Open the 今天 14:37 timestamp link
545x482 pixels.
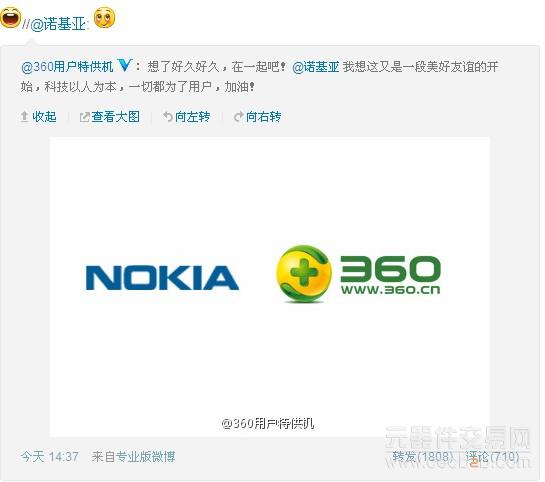(x=50, y=457)
